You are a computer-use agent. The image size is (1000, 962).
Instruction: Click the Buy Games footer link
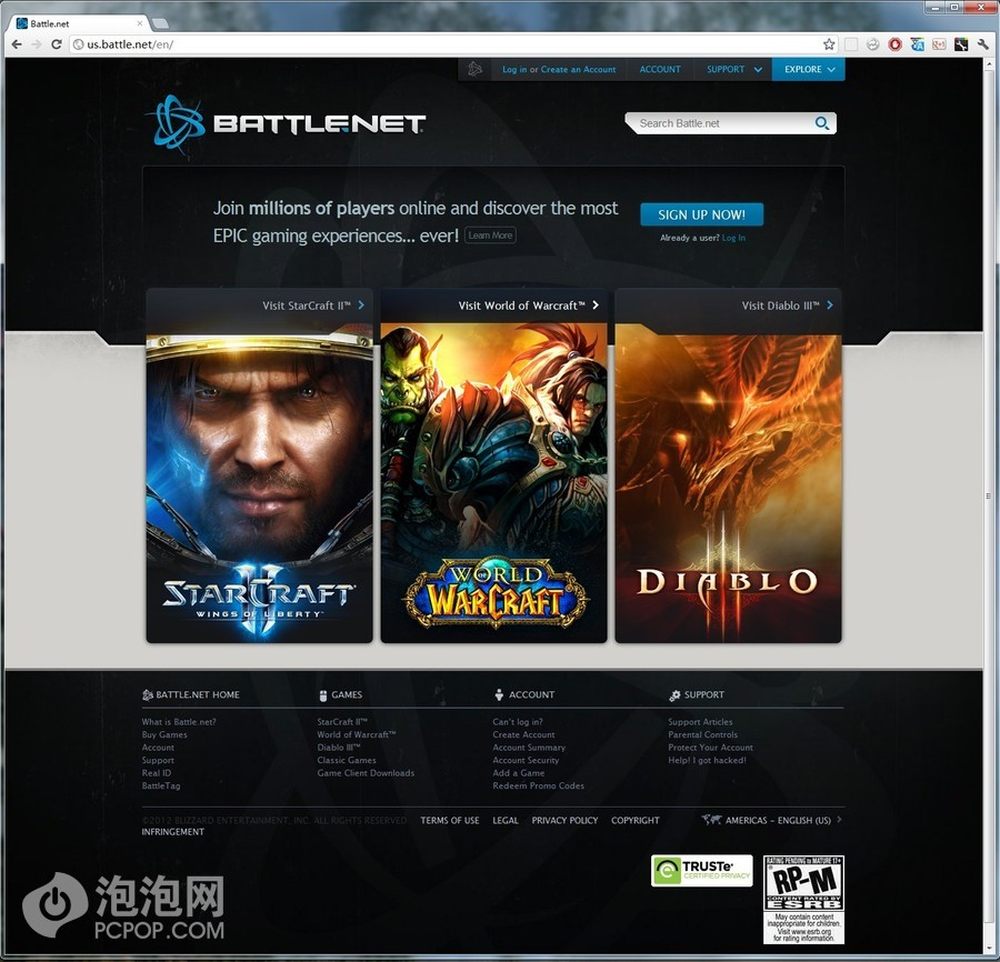tap(165, 734)
